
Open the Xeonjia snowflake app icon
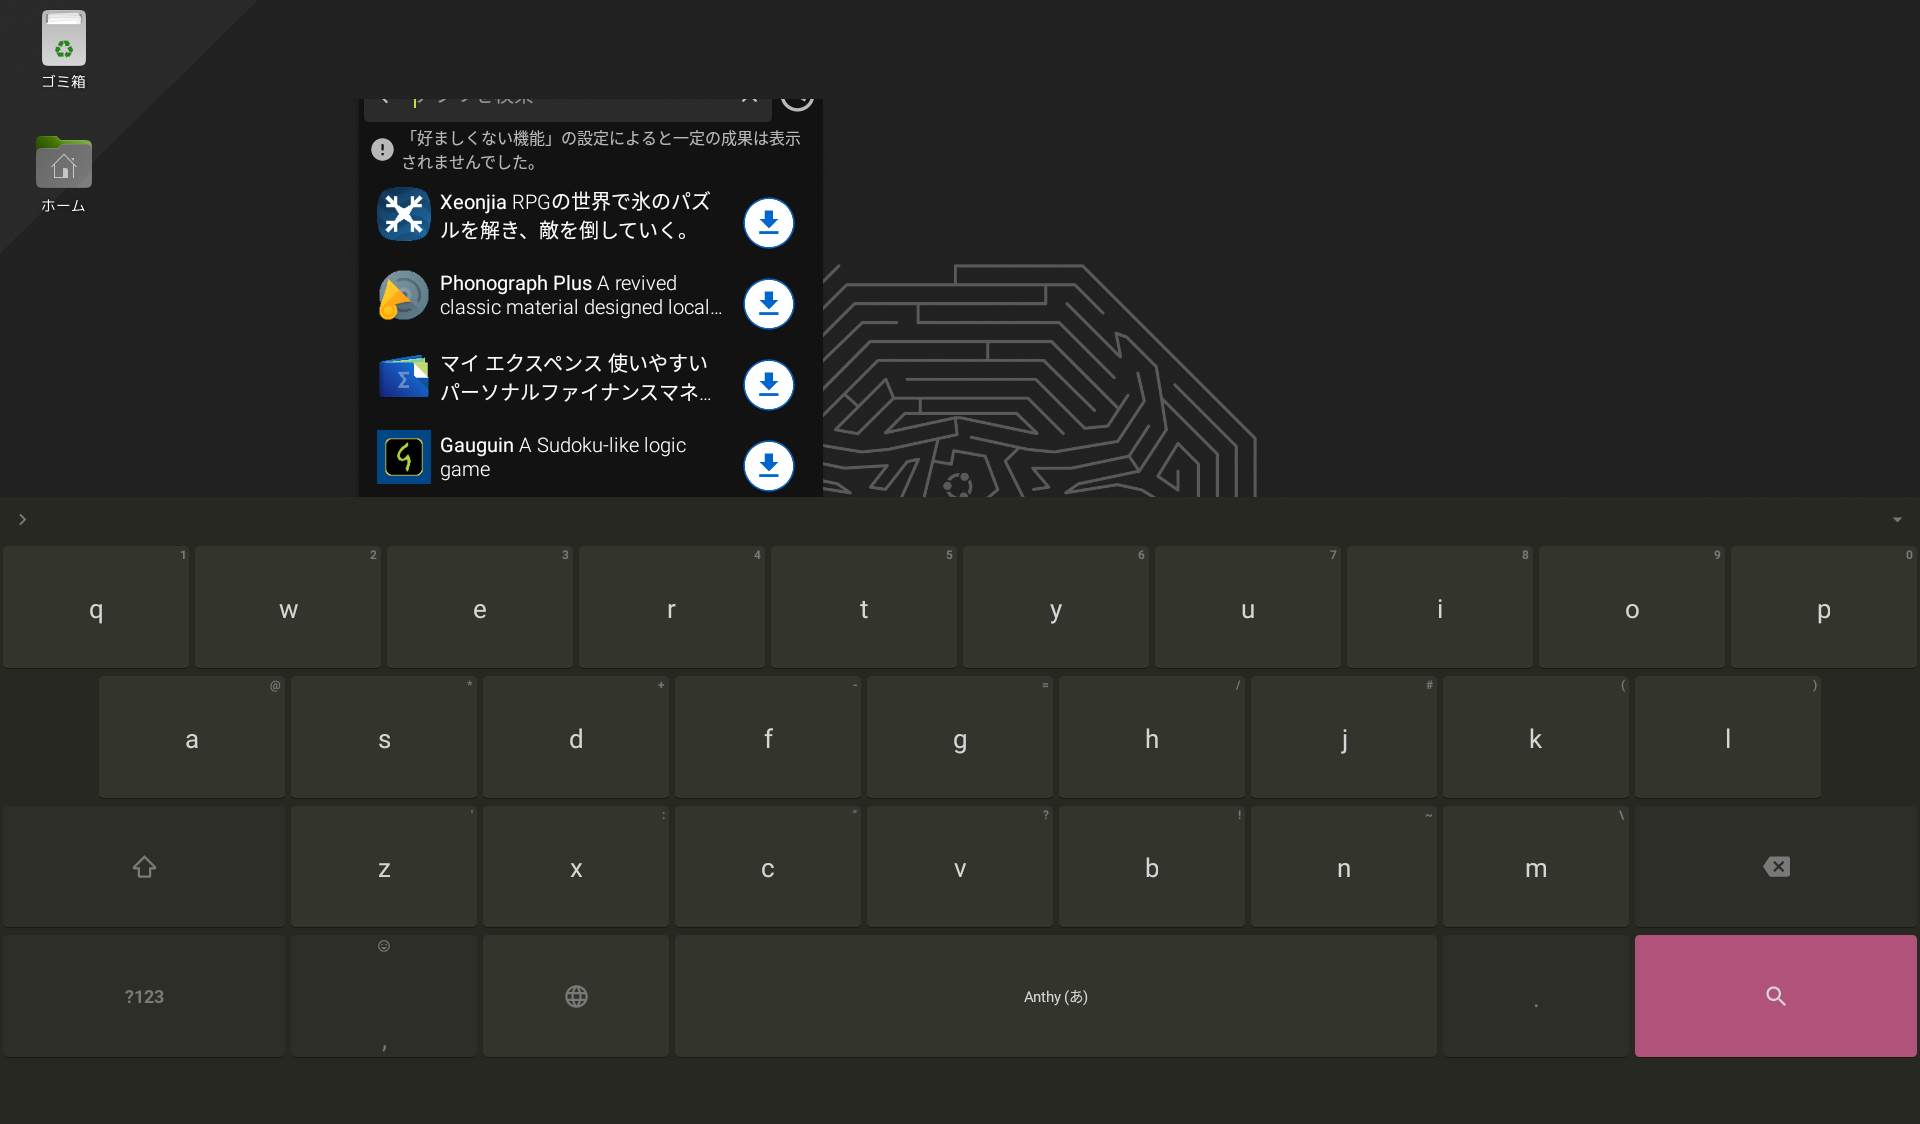tap(404, 214)
